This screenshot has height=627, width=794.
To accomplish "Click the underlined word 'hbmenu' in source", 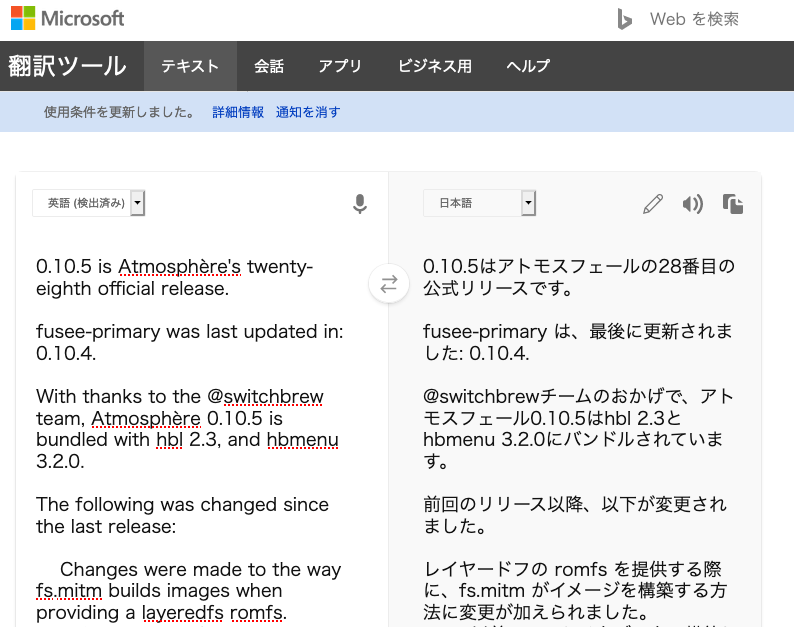I will [302, 440].
